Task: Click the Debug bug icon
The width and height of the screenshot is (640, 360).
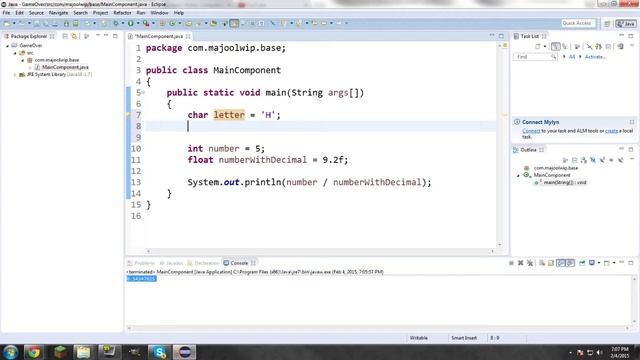Action: 115,23
